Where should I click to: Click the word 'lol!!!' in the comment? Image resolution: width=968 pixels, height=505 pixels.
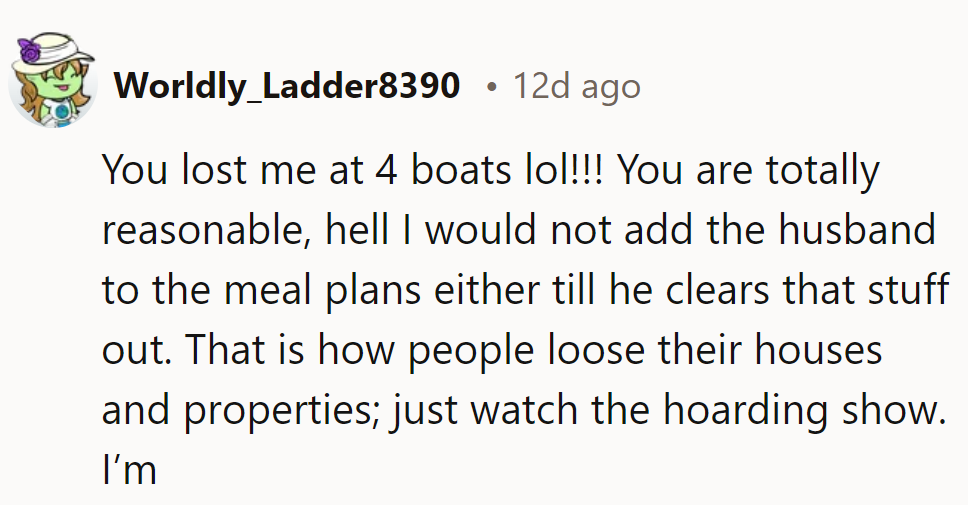564,170
